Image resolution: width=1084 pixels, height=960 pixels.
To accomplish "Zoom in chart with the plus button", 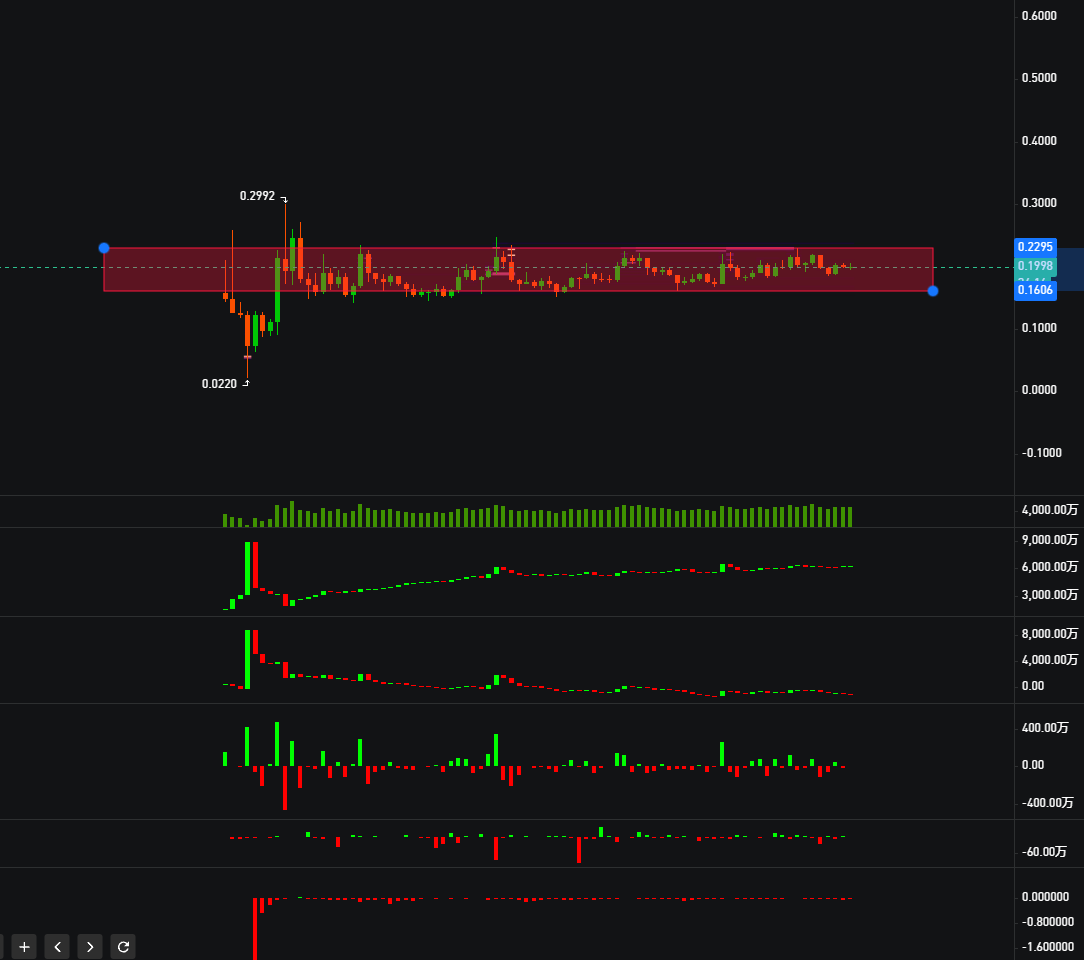I will [x=24, y=947].
